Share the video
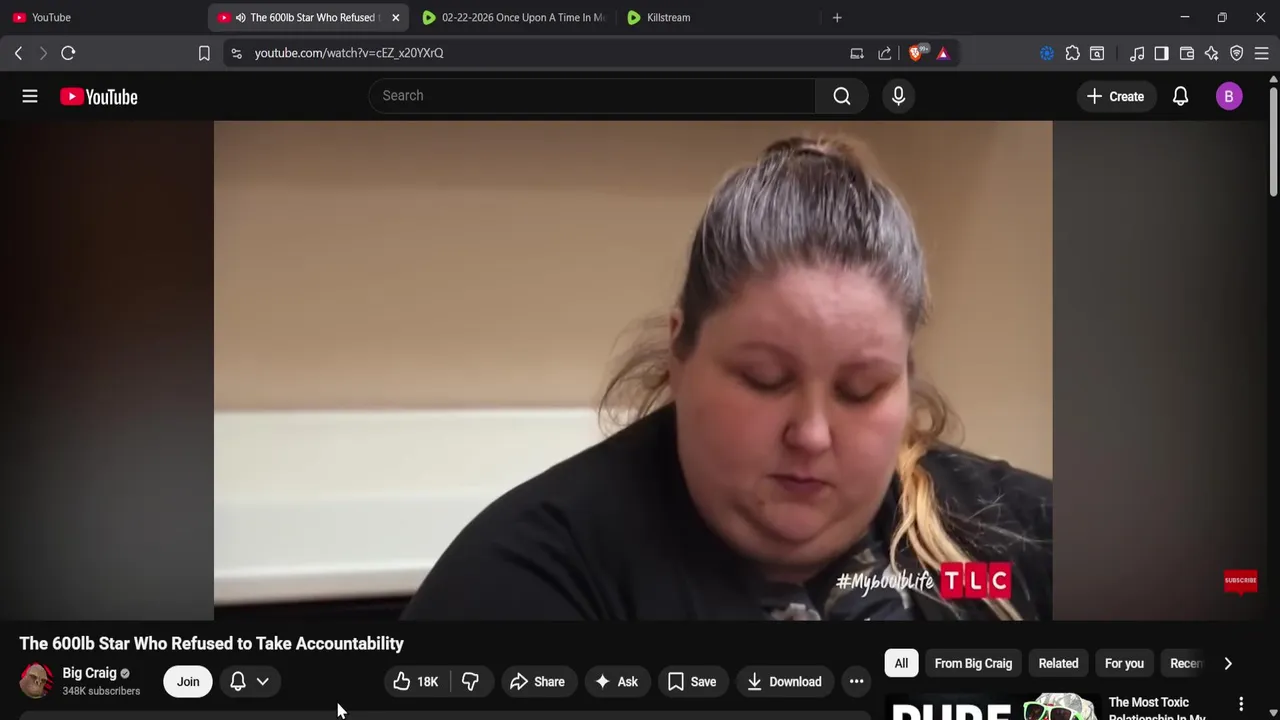1280x720 pixels. point(538,682)
